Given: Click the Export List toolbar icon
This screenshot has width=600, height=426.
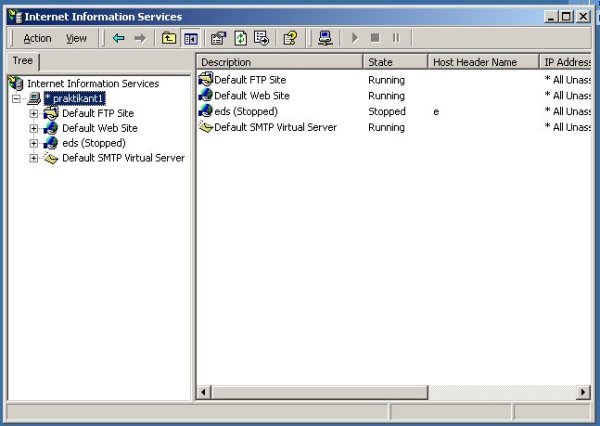Looking at the screenshot, I should 262,38.
